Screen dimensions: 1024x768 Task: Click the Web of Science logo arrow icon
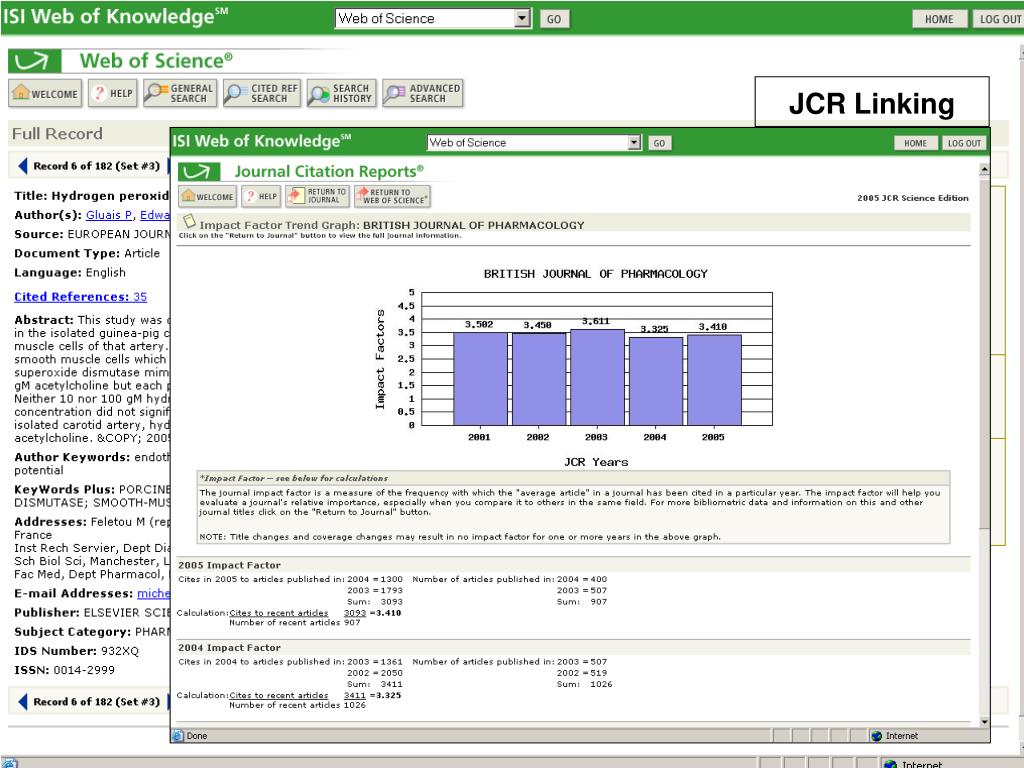[35, 61]
